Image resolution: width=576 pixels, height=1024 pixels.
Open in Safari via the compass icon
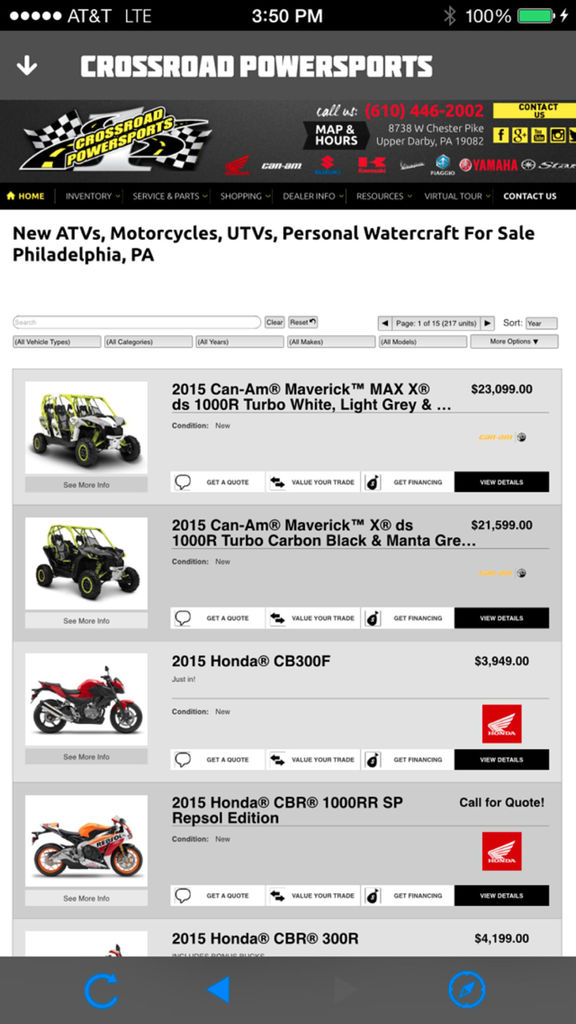pyautogui.click(x=467, y=990)
